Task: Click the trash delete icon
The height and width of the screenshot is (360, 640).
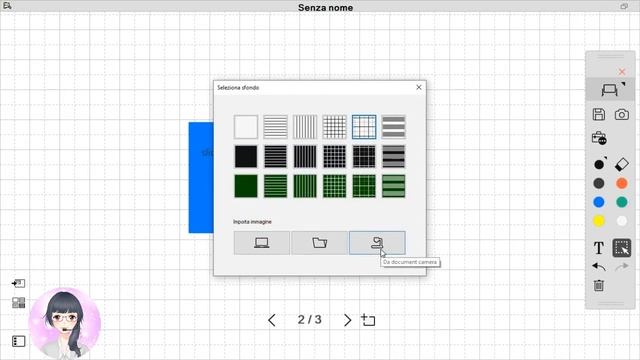Action: (x=599, y=285)
